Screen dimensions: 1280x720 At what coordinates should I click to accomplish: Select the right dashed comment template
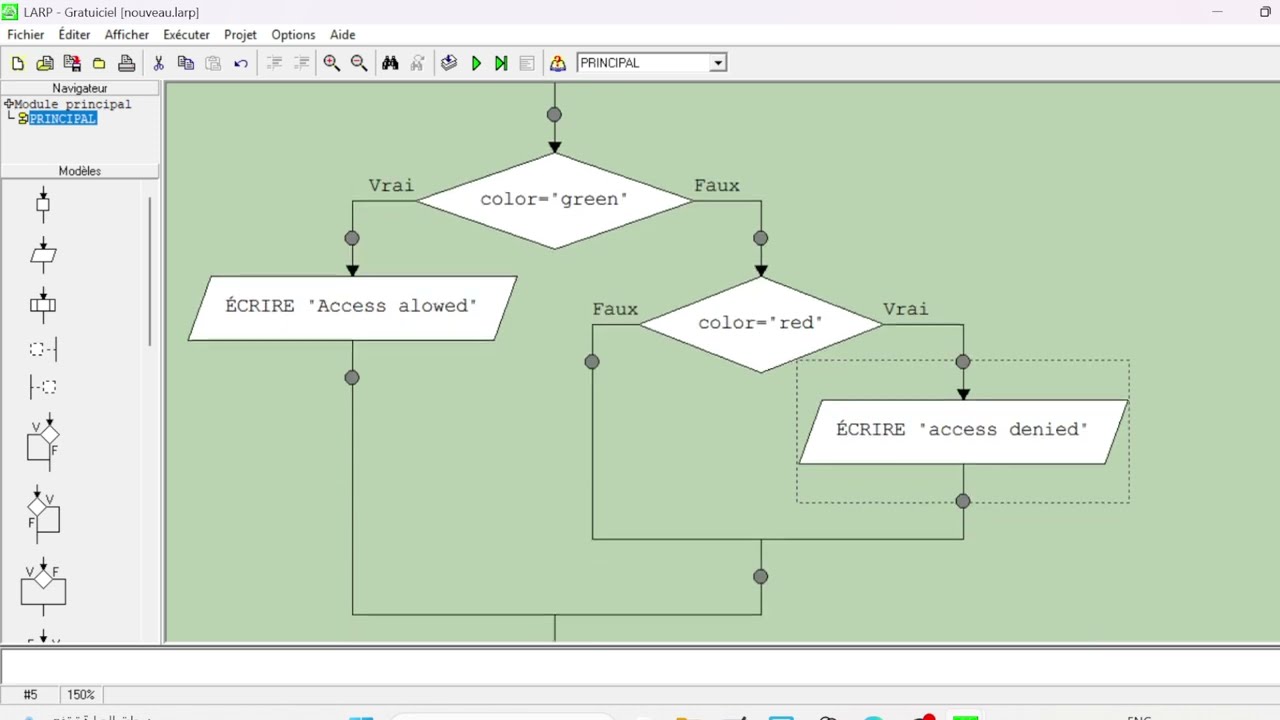click(43, 387)
